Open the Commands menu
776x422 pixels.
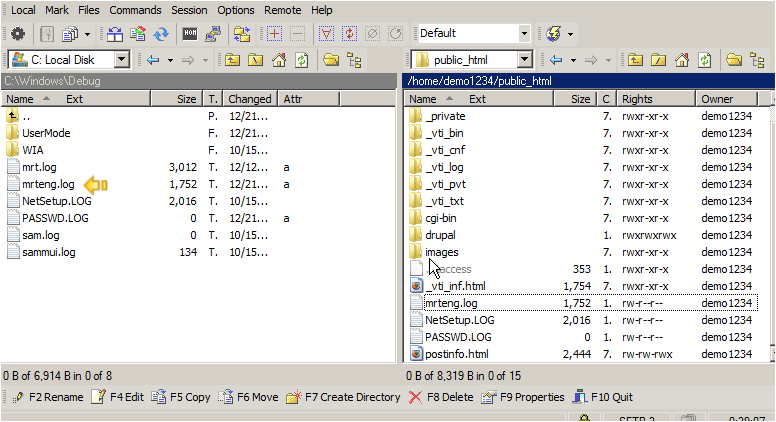tap(135, 9)
